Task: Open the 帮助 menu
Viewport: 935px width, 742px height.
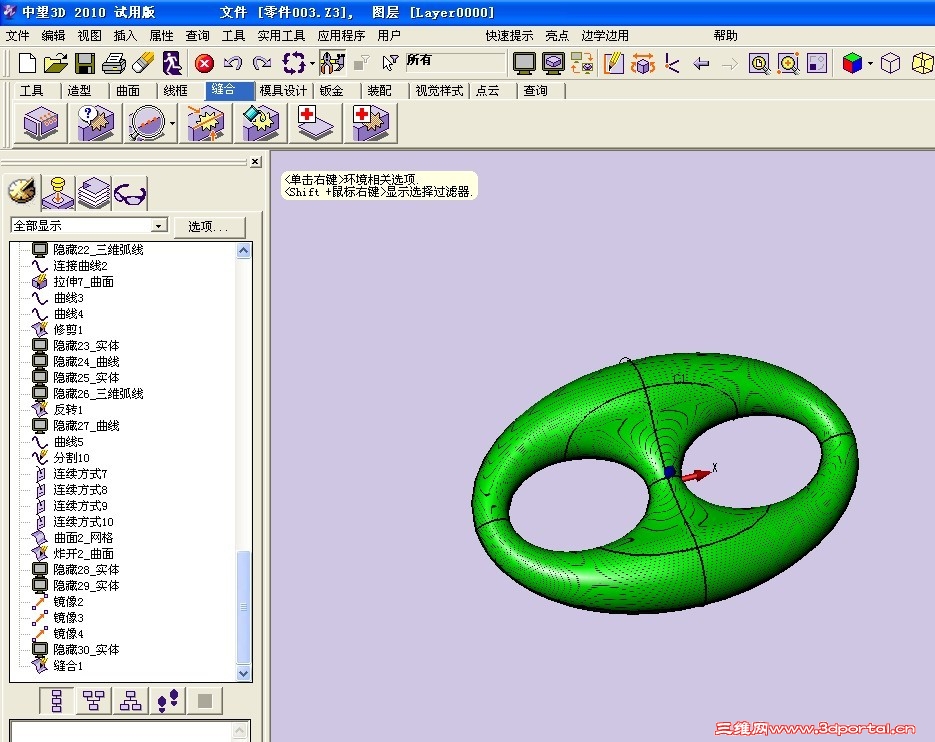Action: pos(726,36)
